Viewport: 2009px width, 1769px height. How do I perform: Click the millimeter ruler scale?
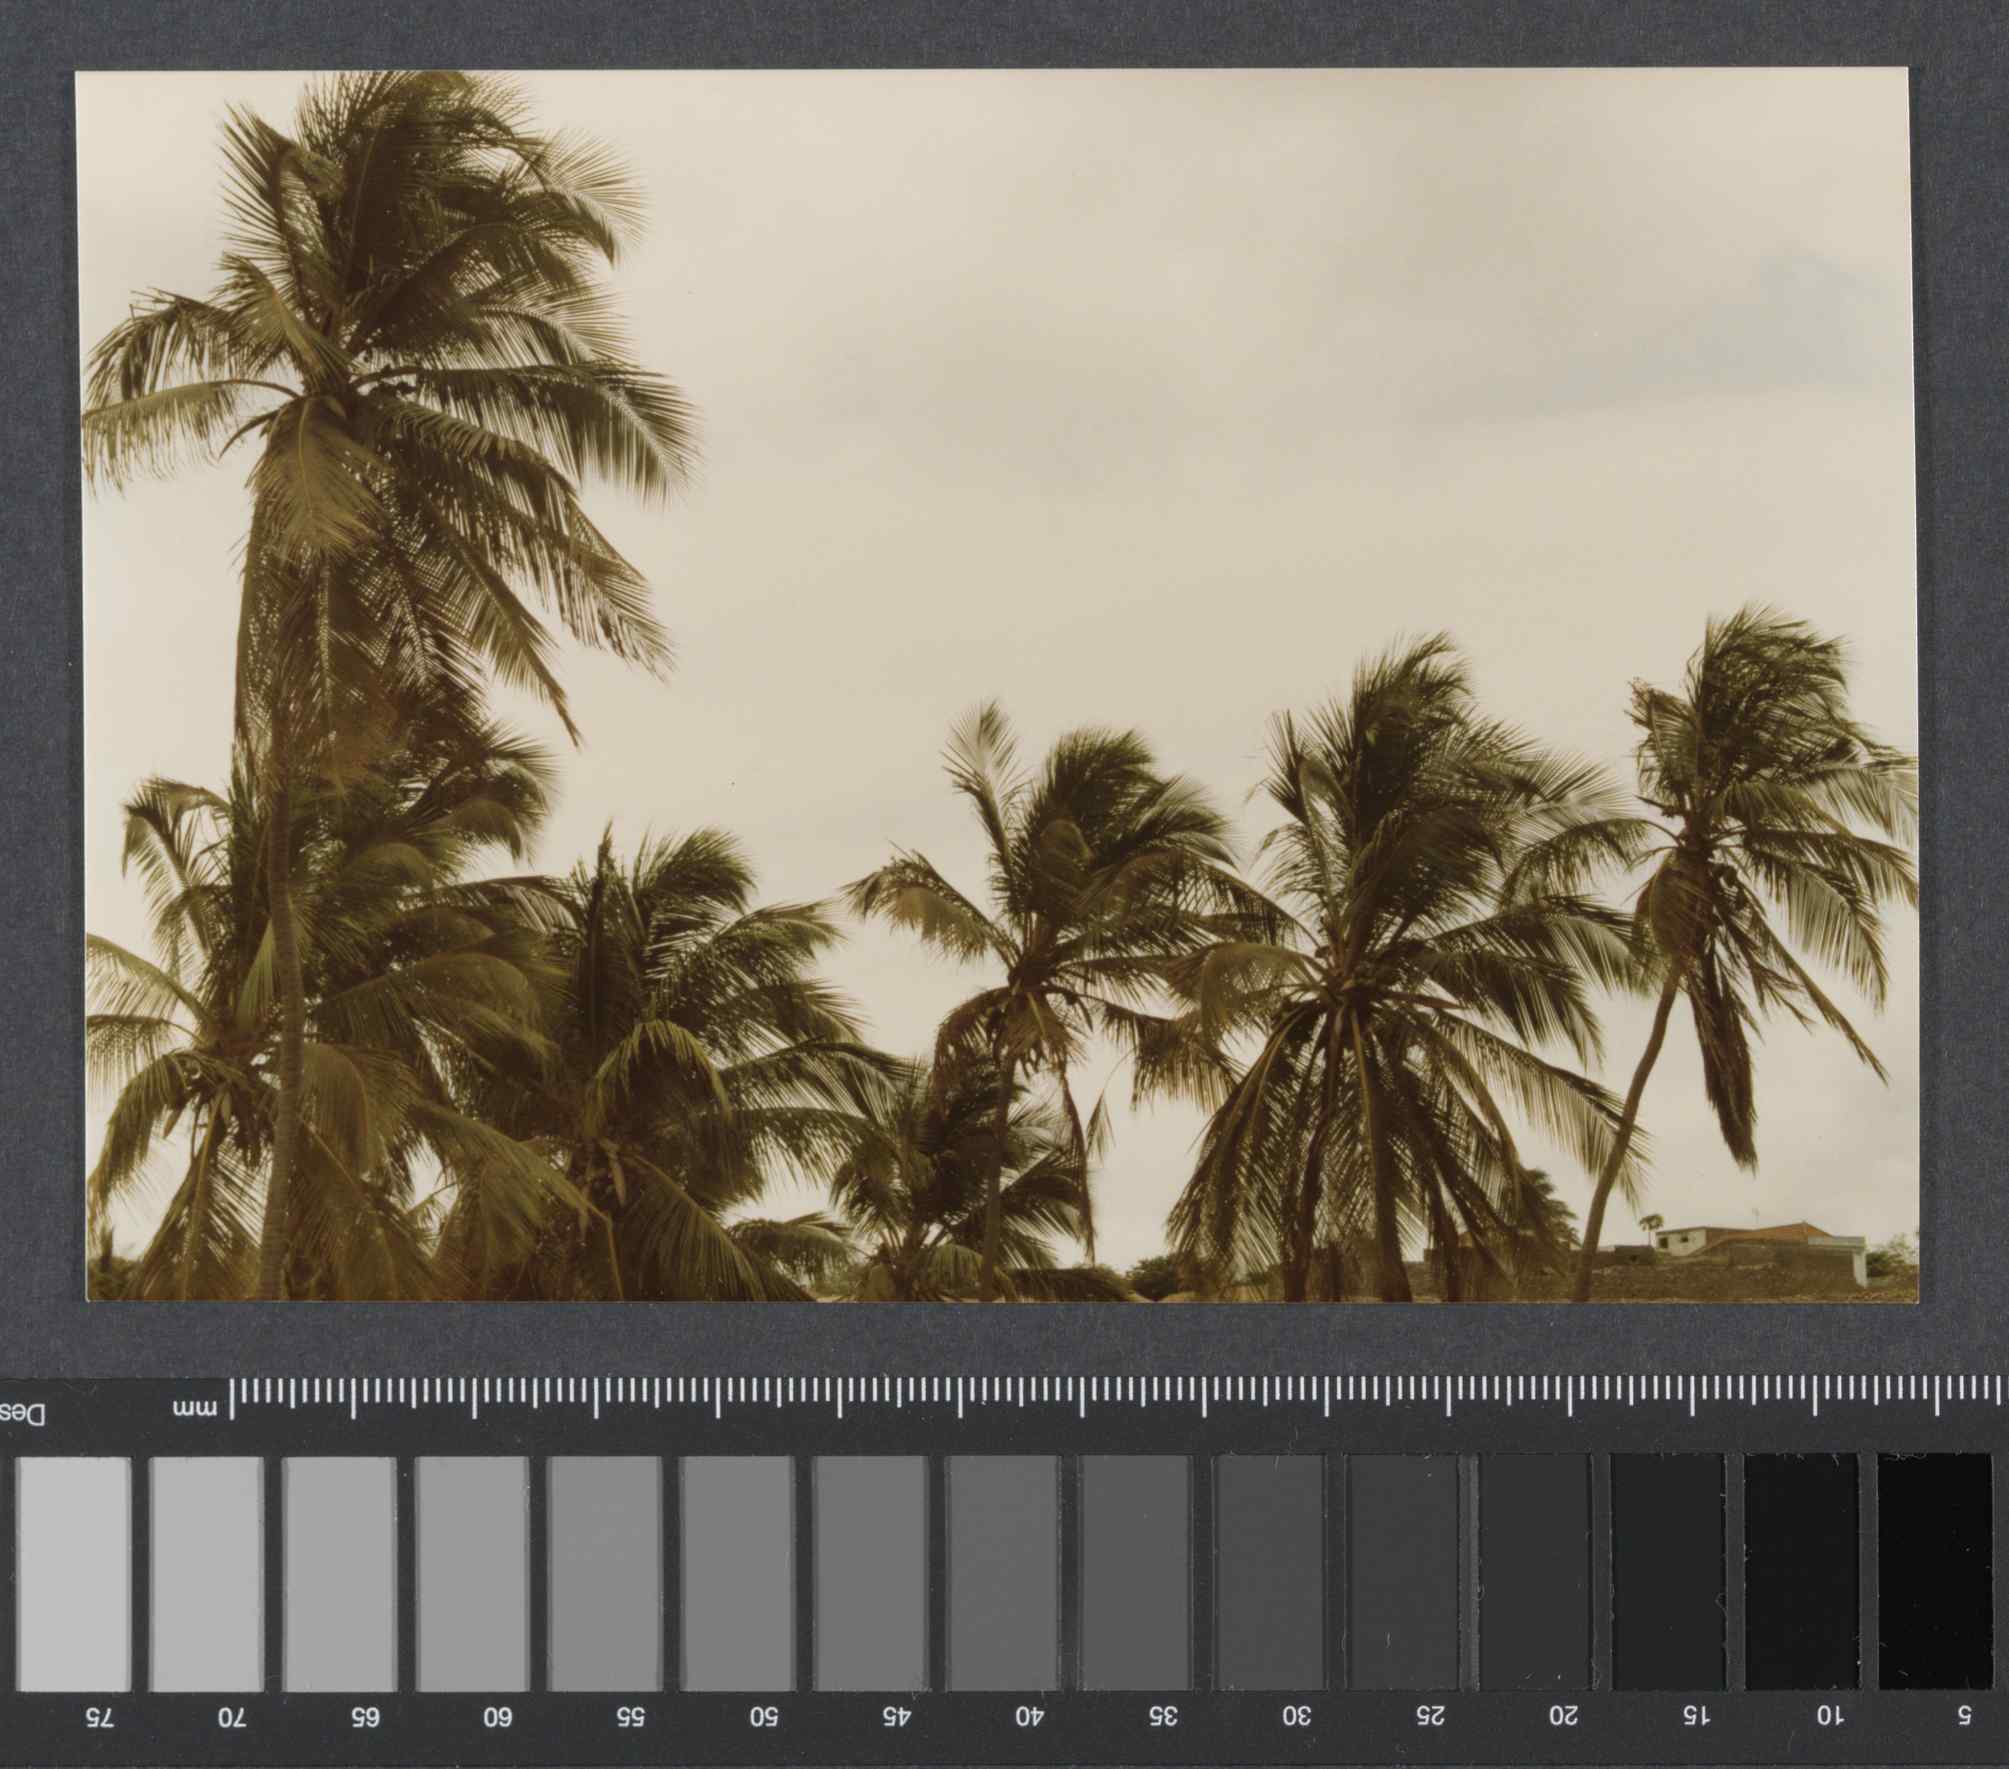1118,1398
